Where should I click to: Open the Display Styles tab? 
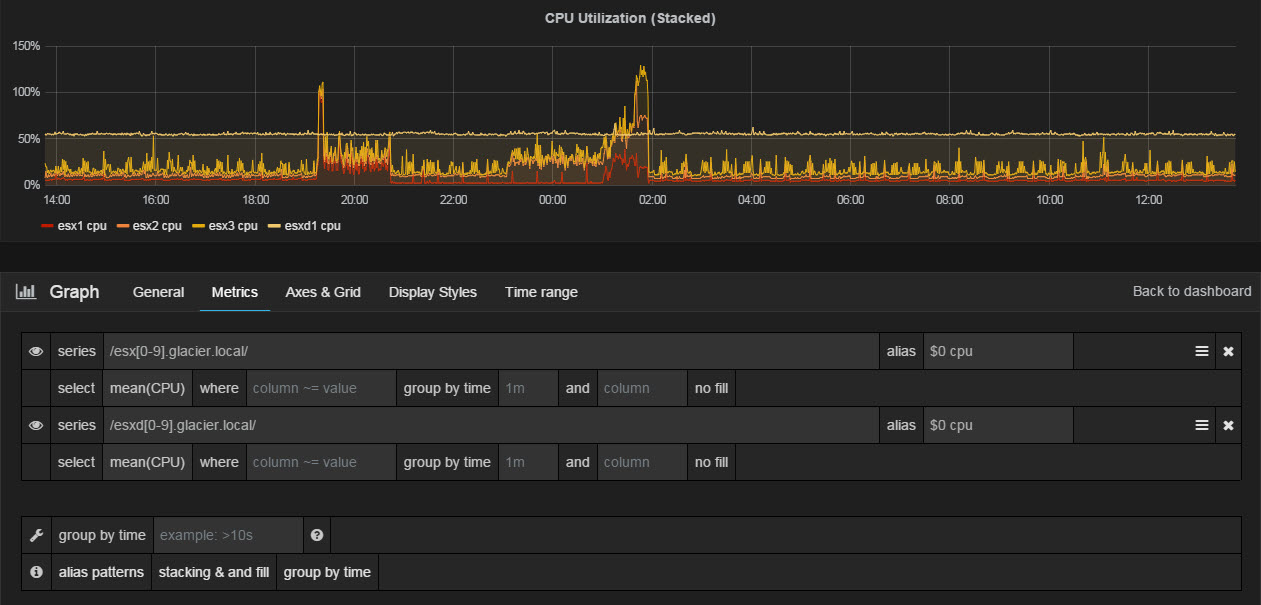tap(433, 292)
